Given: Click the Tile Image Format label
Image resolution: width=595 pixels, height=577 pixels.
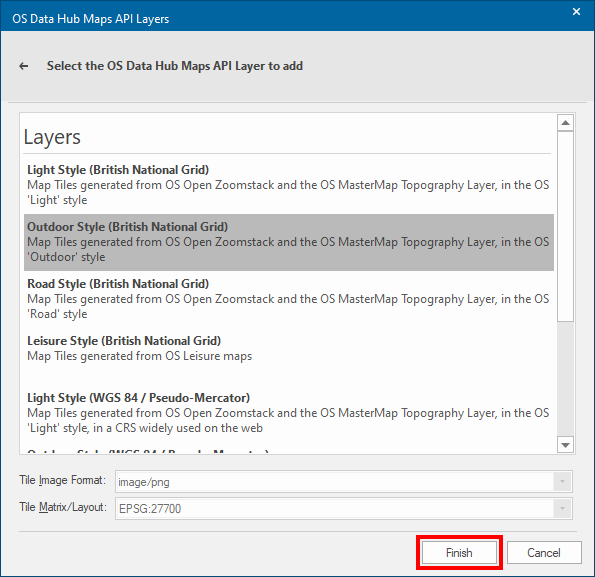Looking at the screenshot, I should pos(63,480).
